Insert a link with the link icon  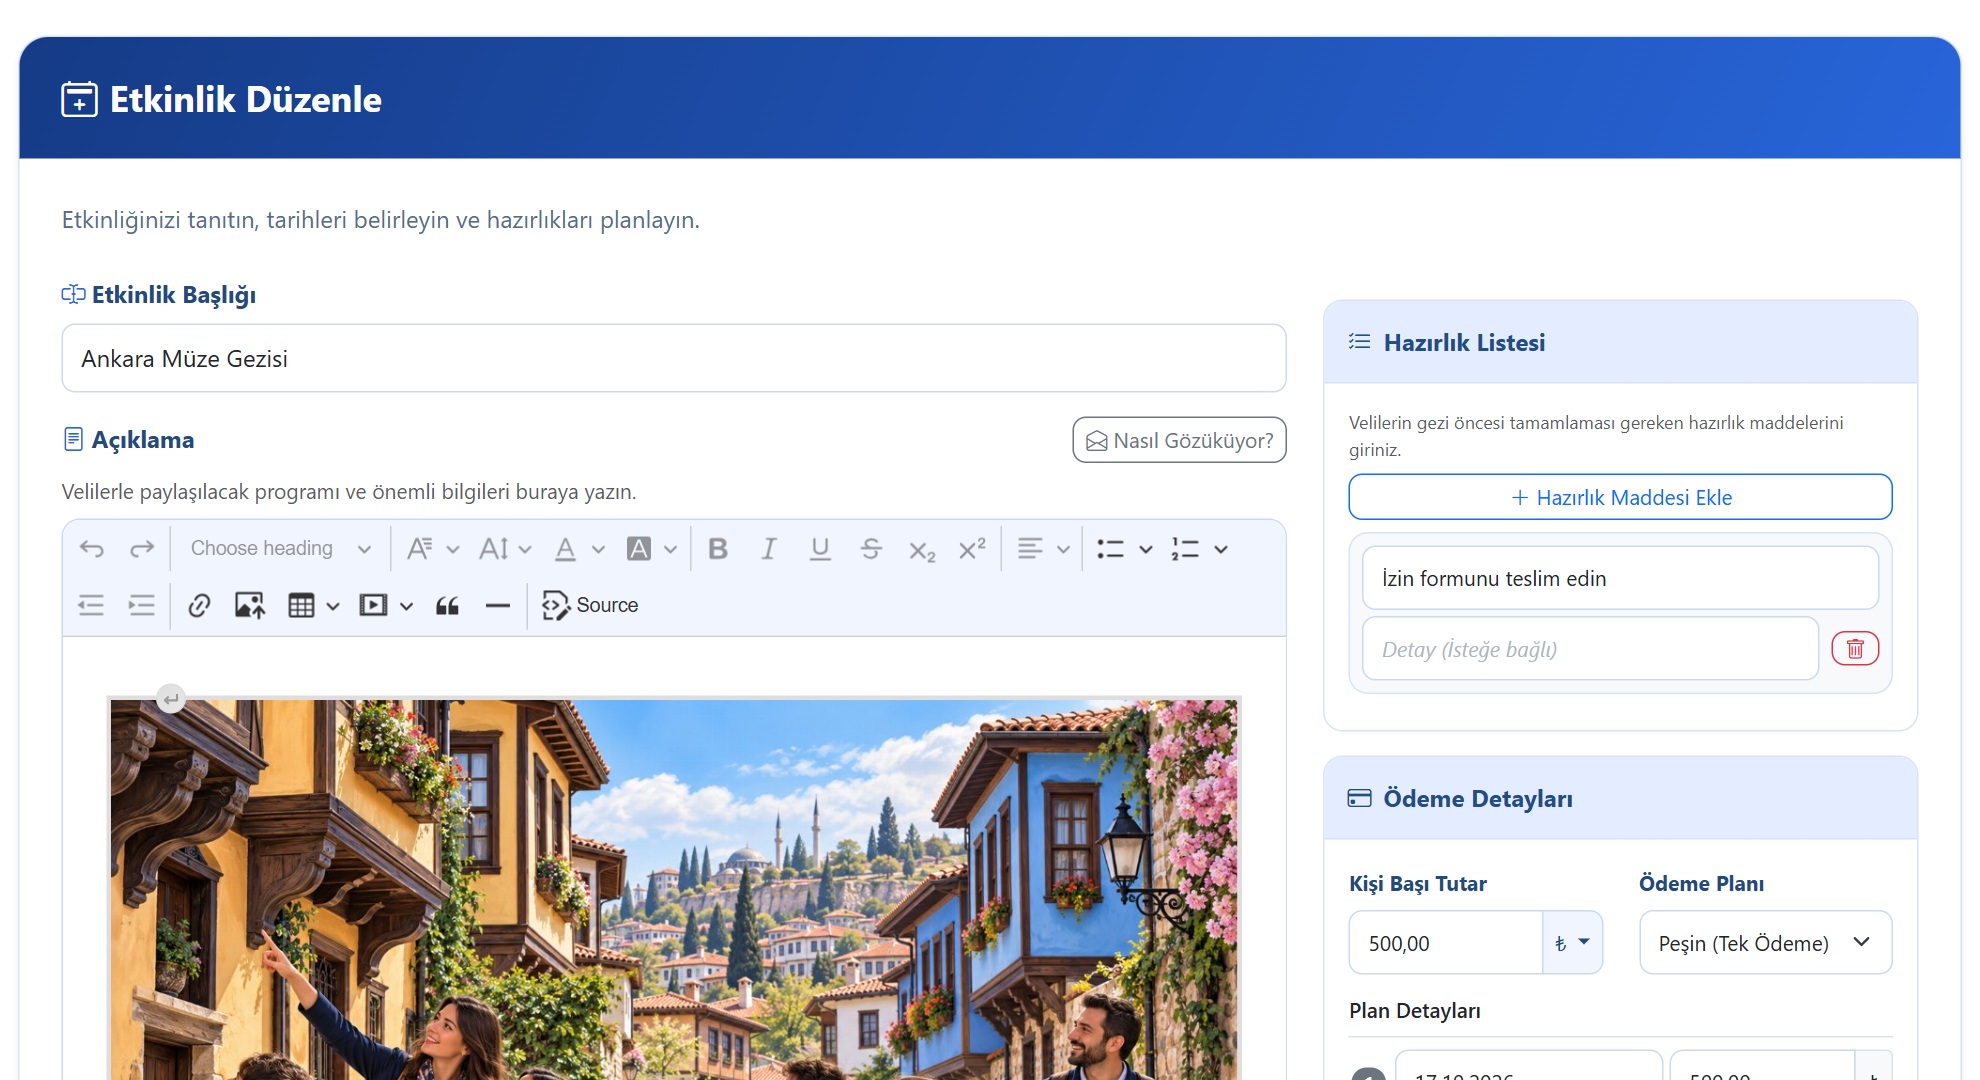199,605
